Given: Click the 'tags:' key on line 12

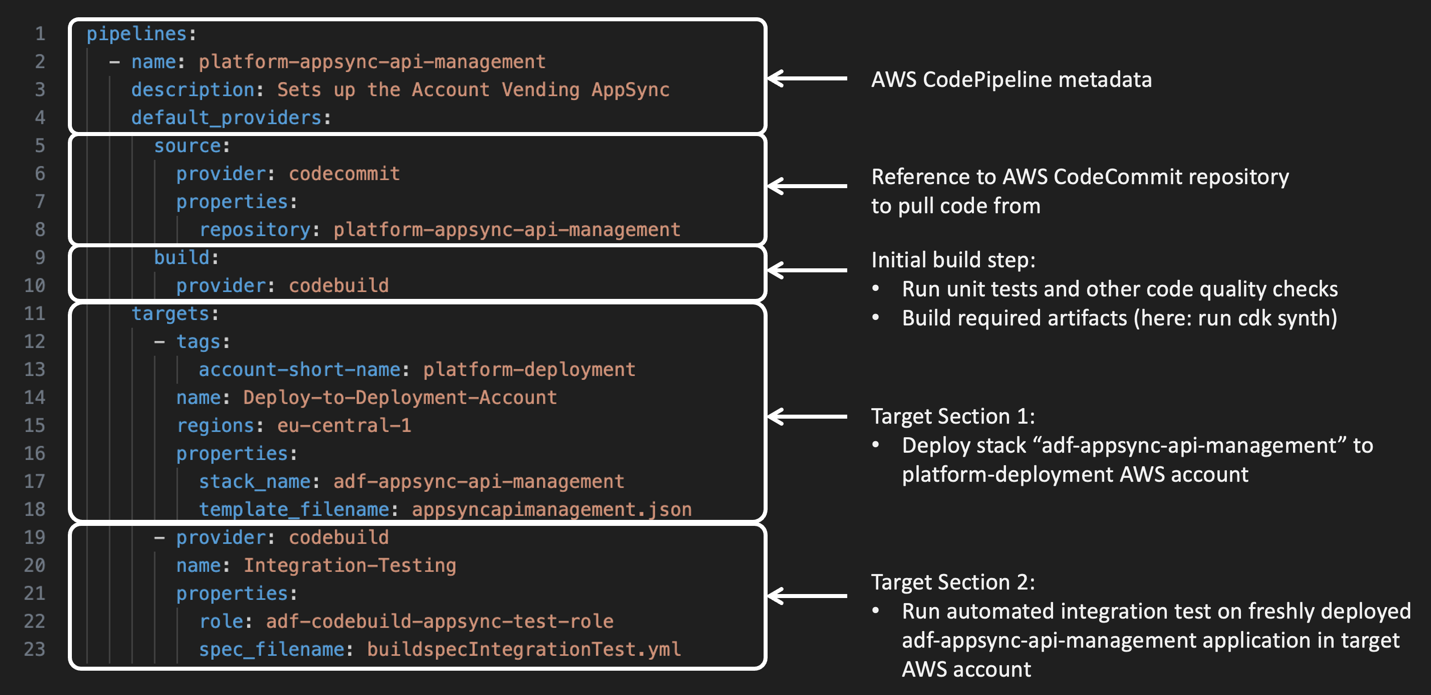Looking at the screenshot, I should pyautogui.click(x=203, y=342).
